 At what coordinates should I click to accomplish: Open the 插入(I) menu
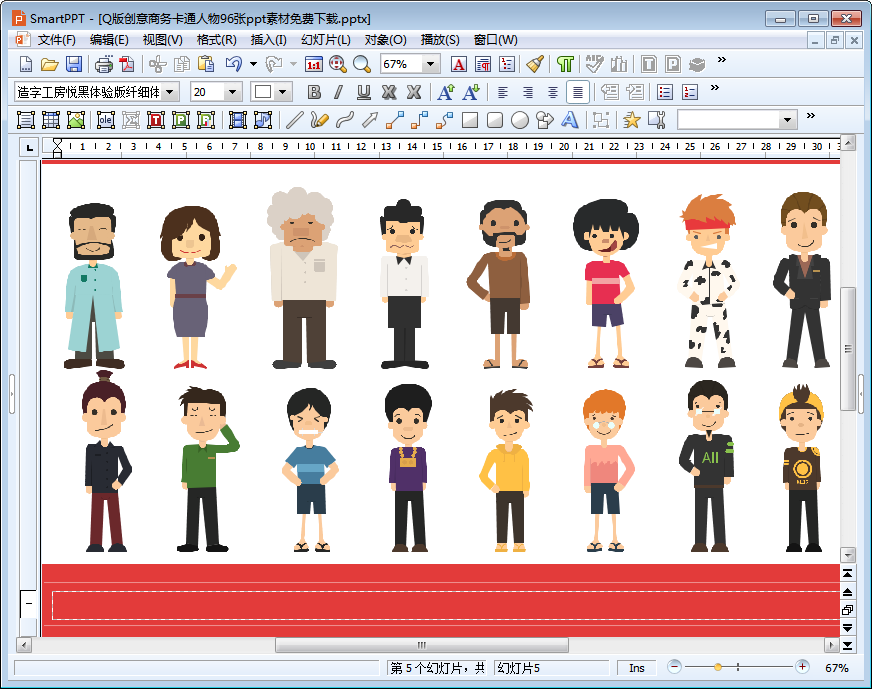[268, 40]
